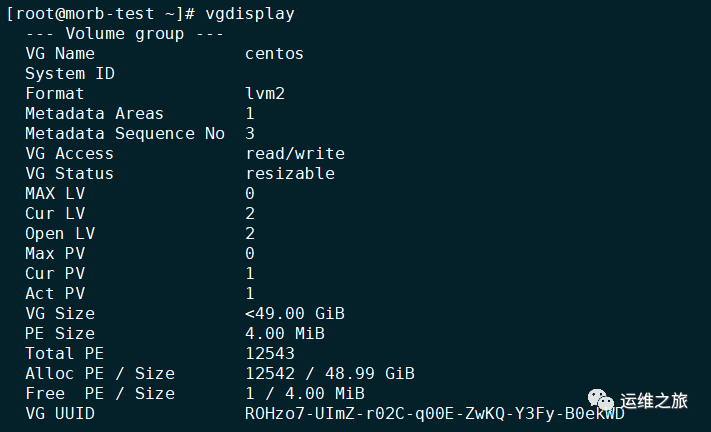711x432 pixels.
Task: Click the Metadata Areas label
Action: [94, 114]
